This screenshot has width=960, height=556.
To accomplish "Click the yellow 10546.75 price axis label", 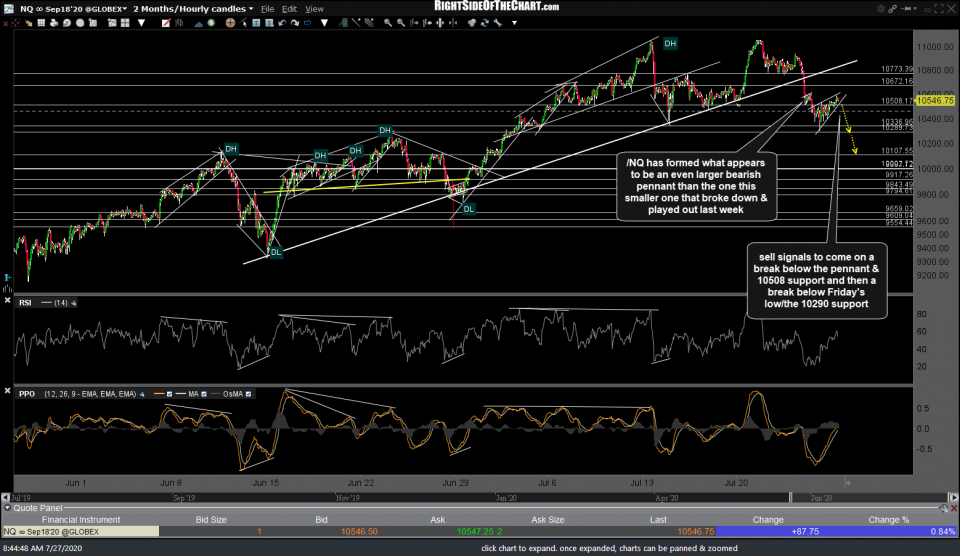I will [936, 100].
